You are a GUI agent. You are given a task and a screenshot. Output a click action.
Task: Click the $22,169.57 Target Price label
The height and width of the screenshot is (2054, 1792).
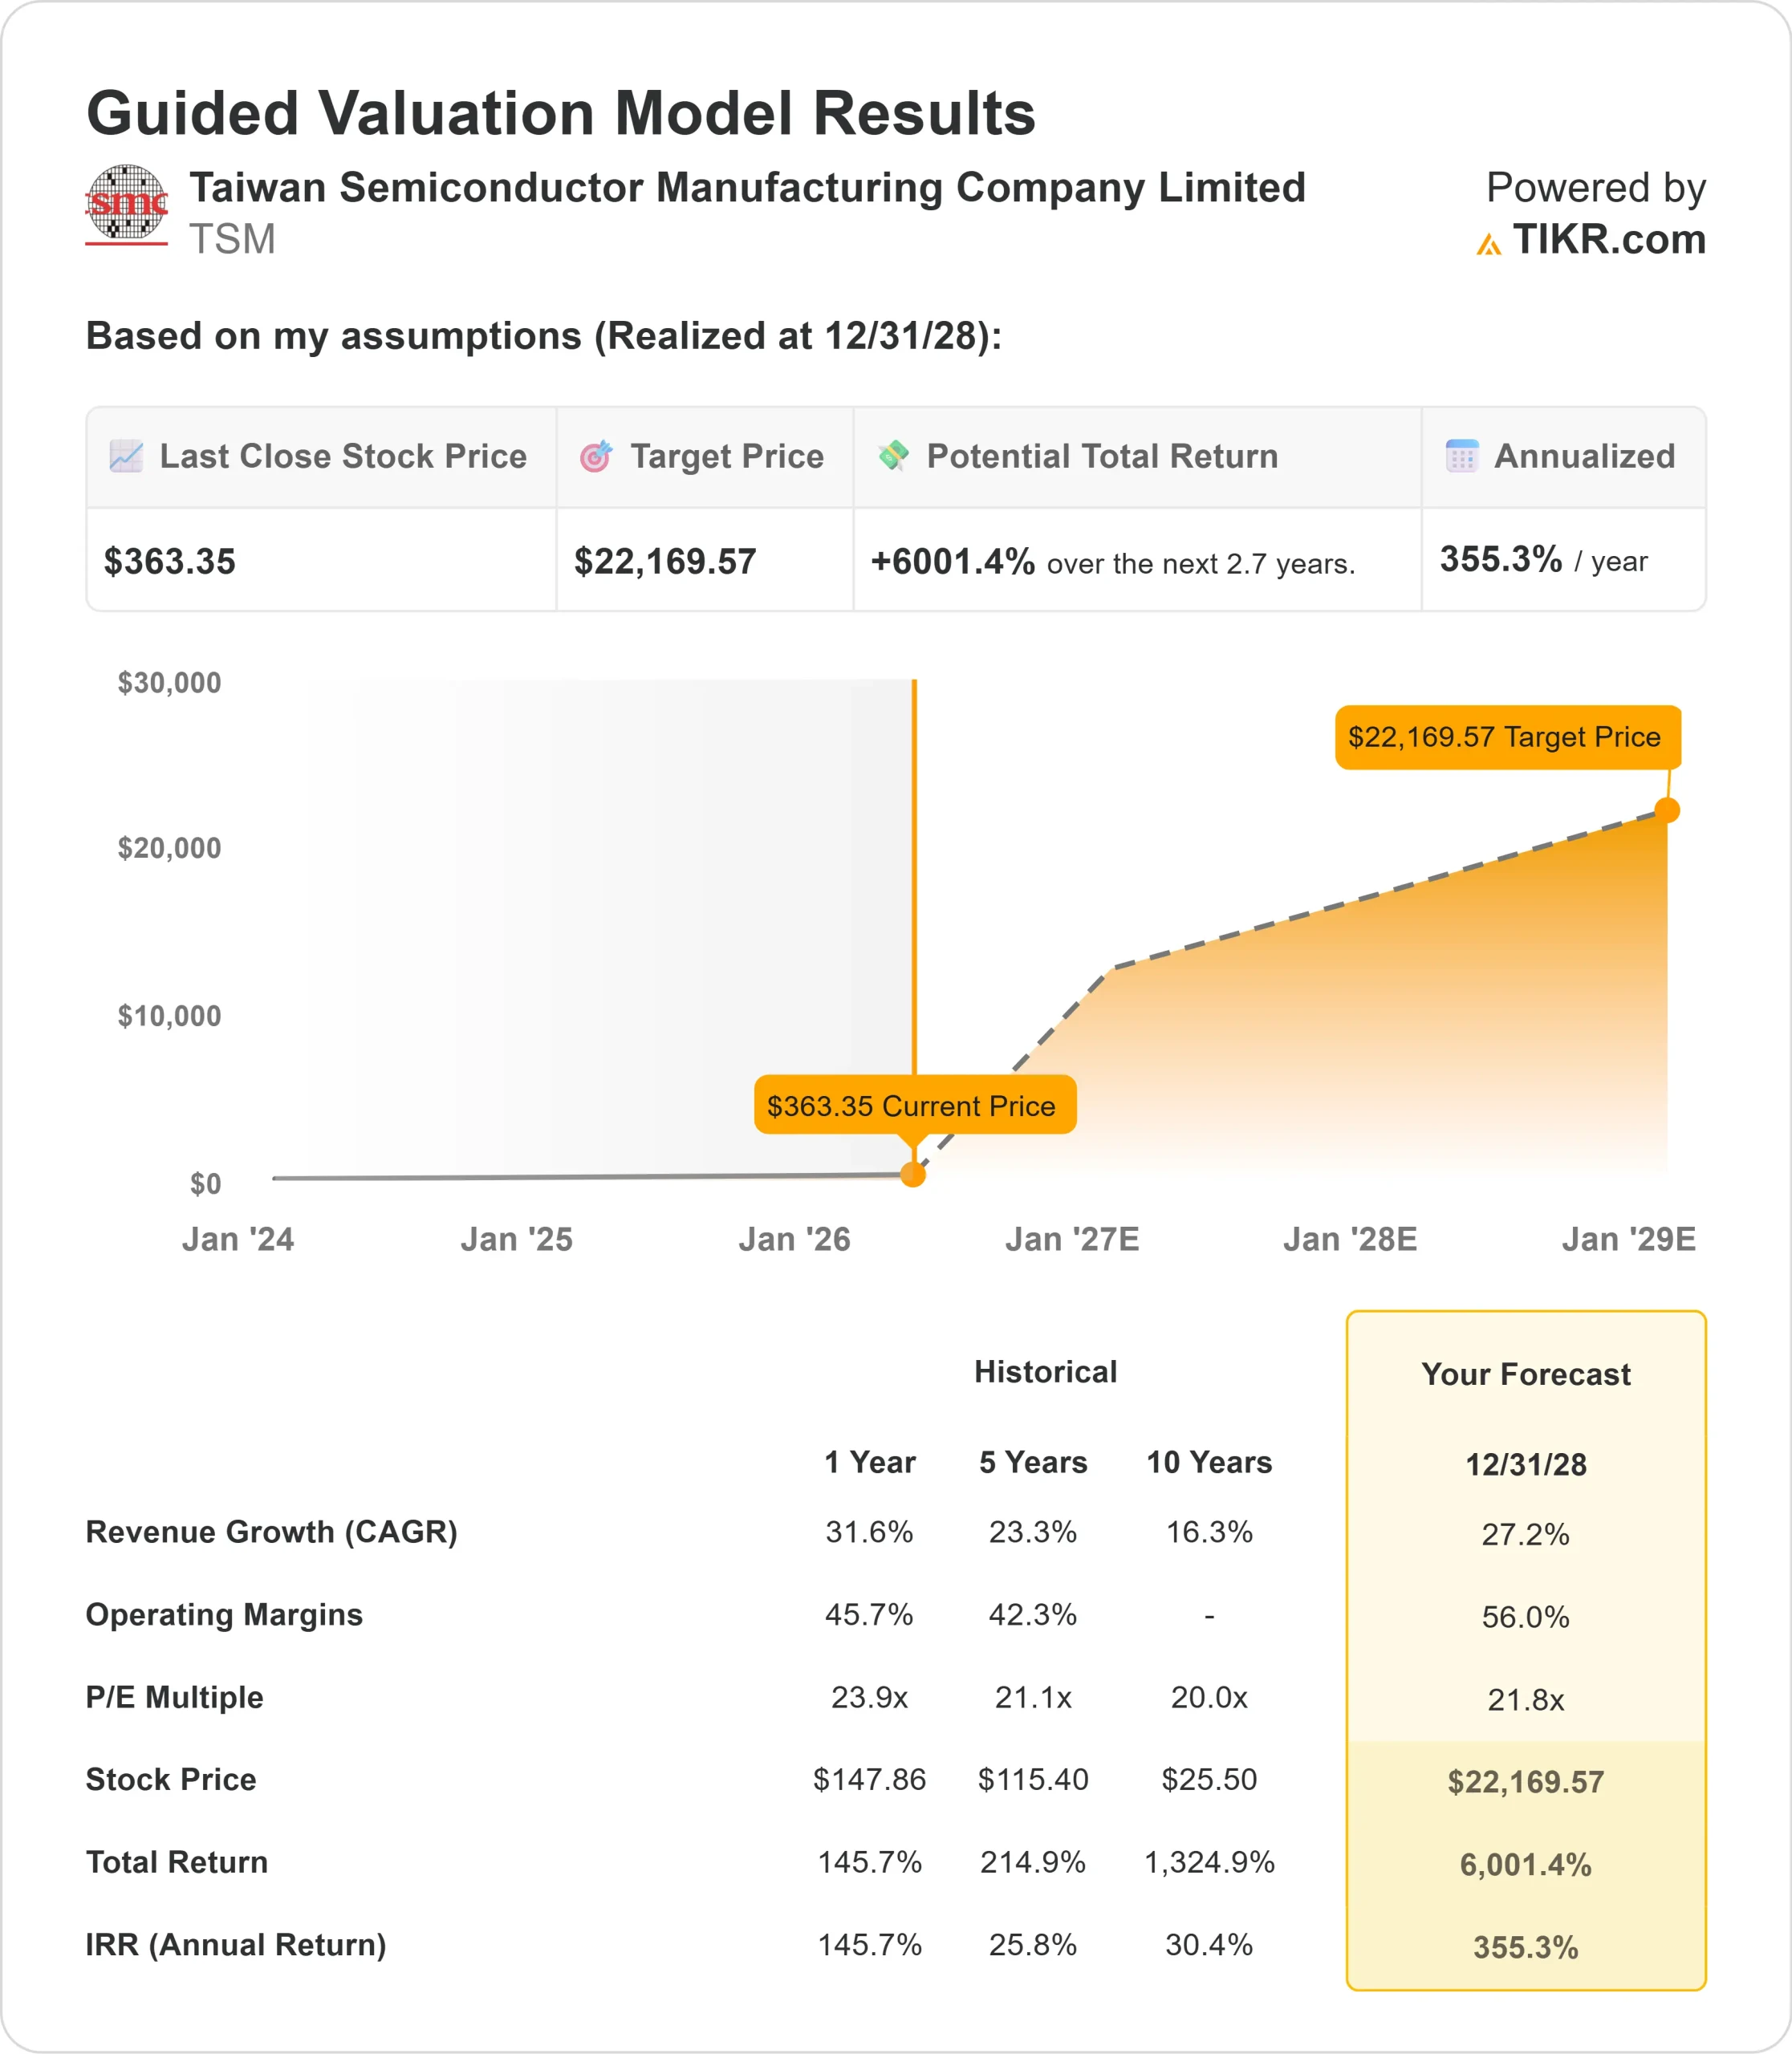tap(1507, 737)
